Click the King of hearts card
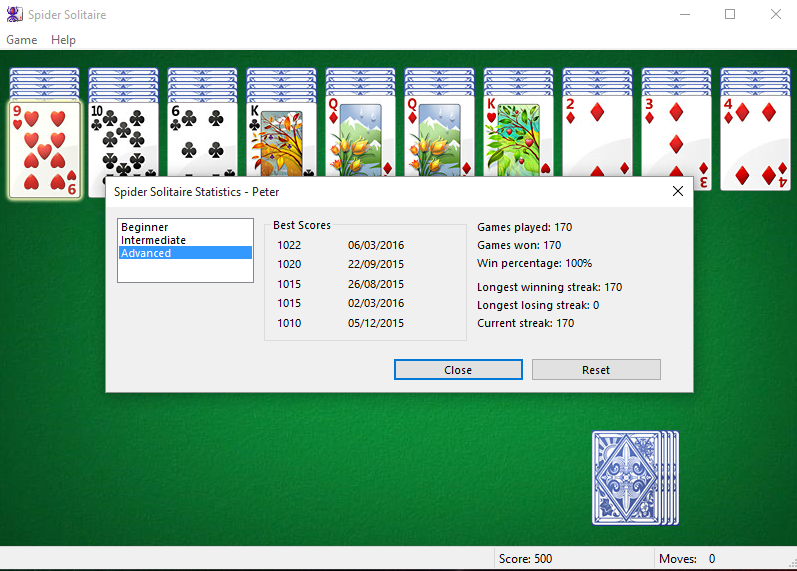This screenshot has height=571, width=797. tap(518, 140)
